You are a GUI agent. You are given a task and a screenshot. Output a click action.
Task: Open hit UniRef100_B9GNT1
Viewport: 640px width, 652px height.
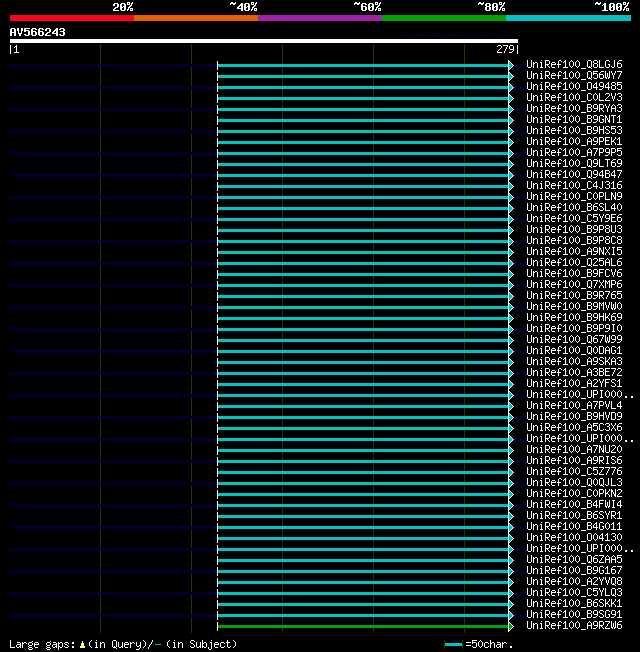pyautogui.click(x=574, y=119)
